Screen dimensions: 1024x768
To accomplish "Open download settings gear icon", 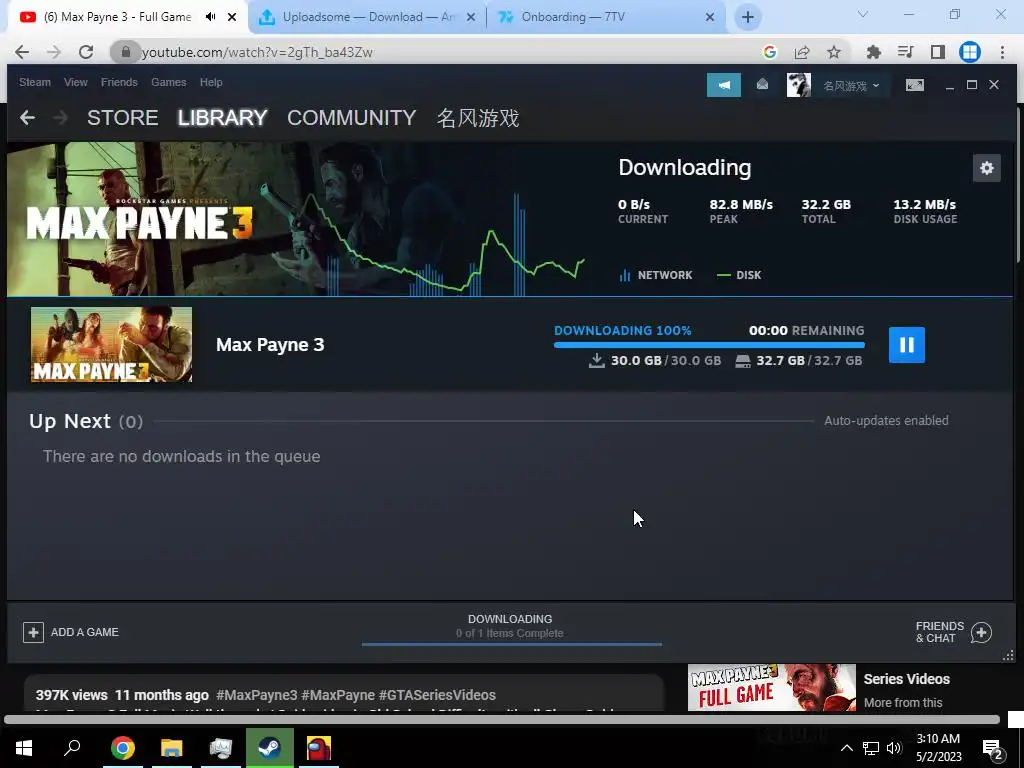I will pyautogui.click(x=986, y=168).
